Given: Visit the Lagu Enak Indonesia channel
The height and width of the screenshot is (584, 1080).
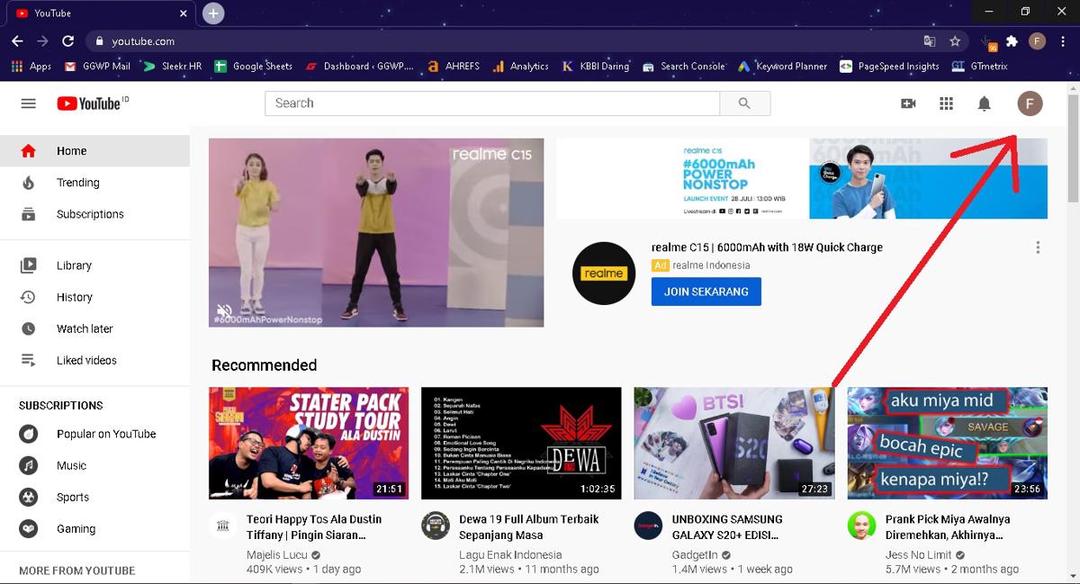Looking at the screenshot, I should click(510, 554).
